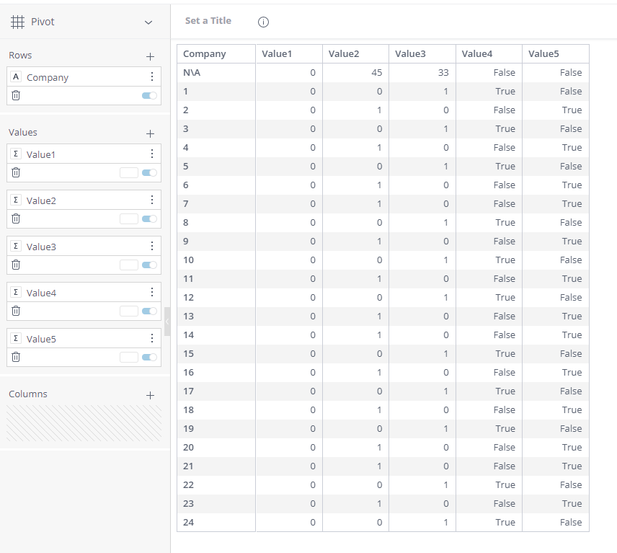617x553 pixels.
Task: Delete the Company row field
Action: click(x=16, y=96)
